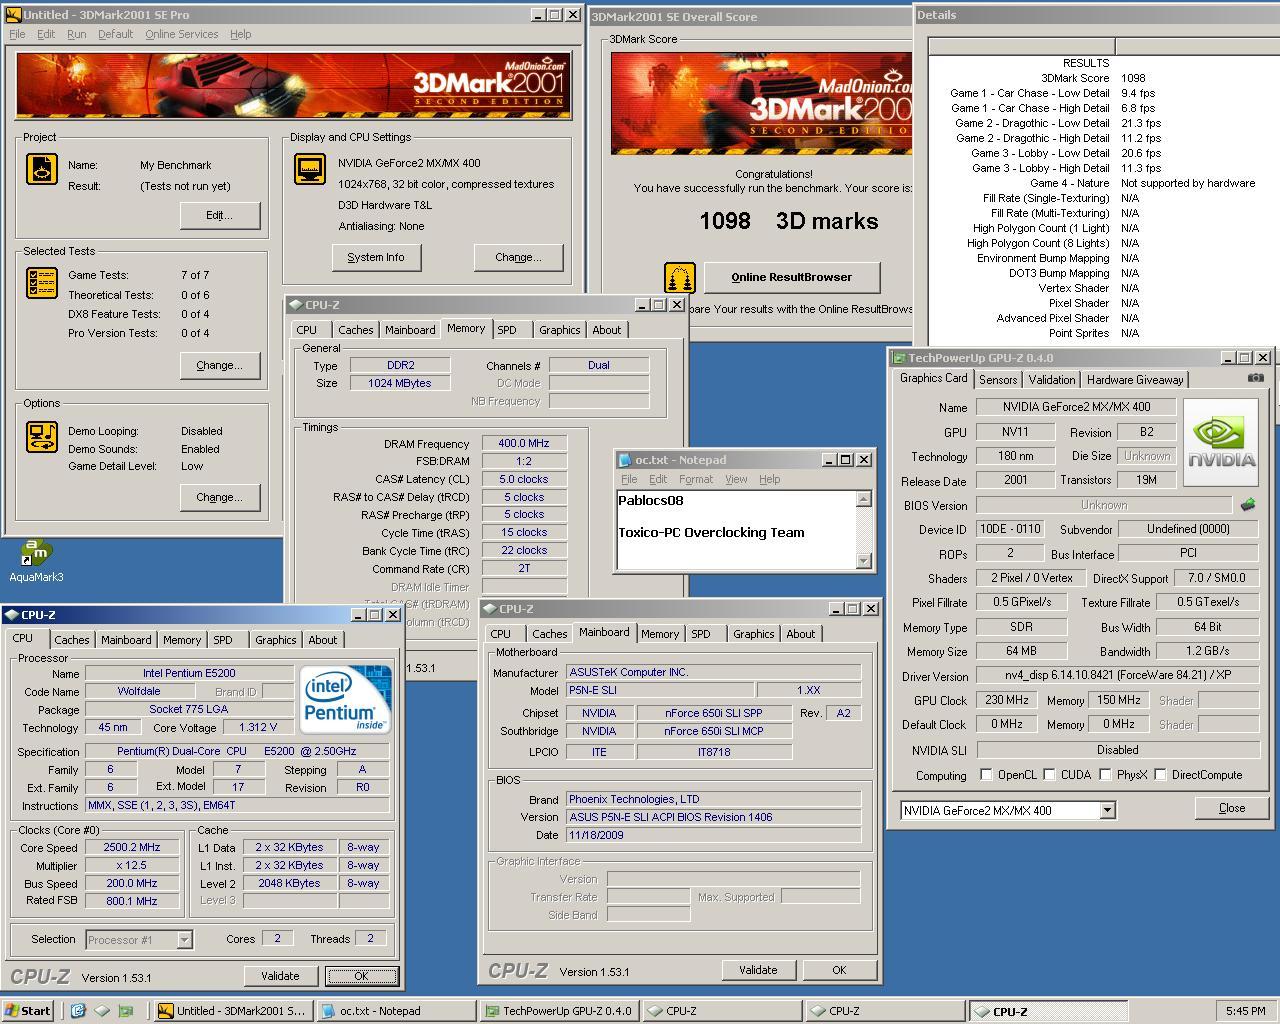Click the show desktop quick launch icon
The image size is (1280, 1024).
pyautogui.click(x=102, y=1011)
